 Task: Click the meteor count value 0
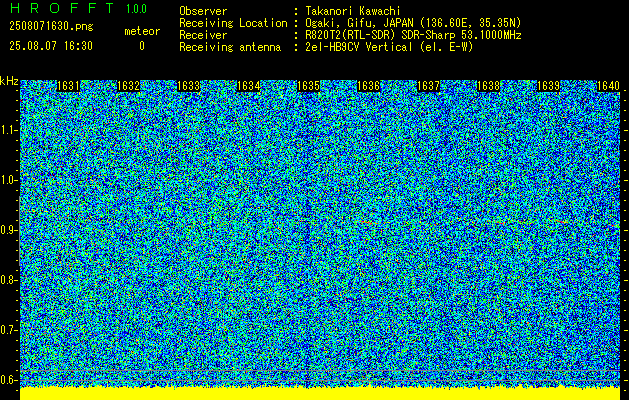[142, 46]
